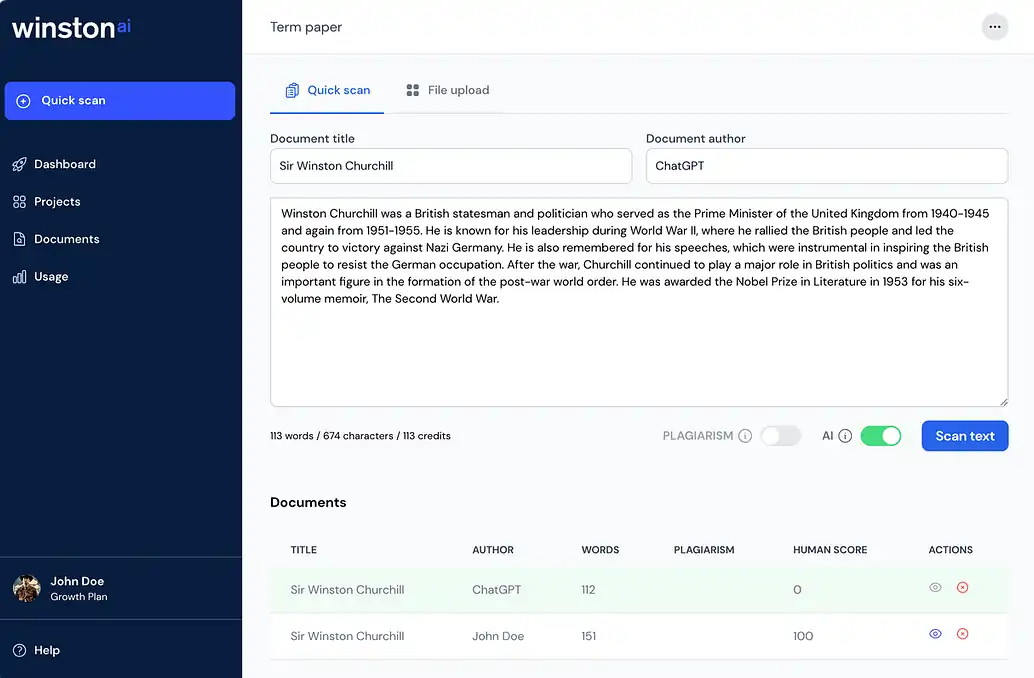The height and width of the screenshot is (678, 1034).
Task: Delete the John Doe document row
Action: [x=963, y=634]
